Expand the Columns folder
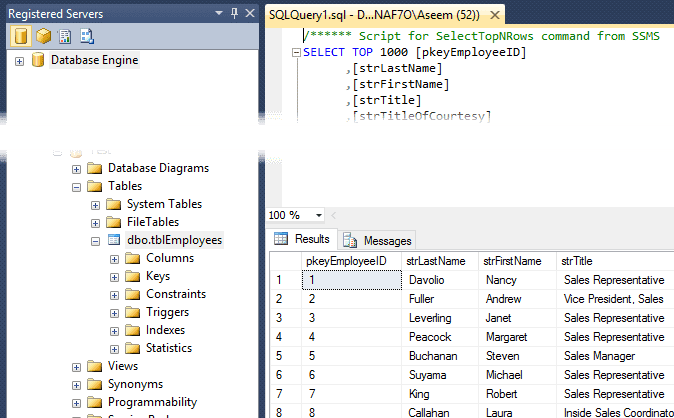The image size is (674, 418). click(114, 258)
